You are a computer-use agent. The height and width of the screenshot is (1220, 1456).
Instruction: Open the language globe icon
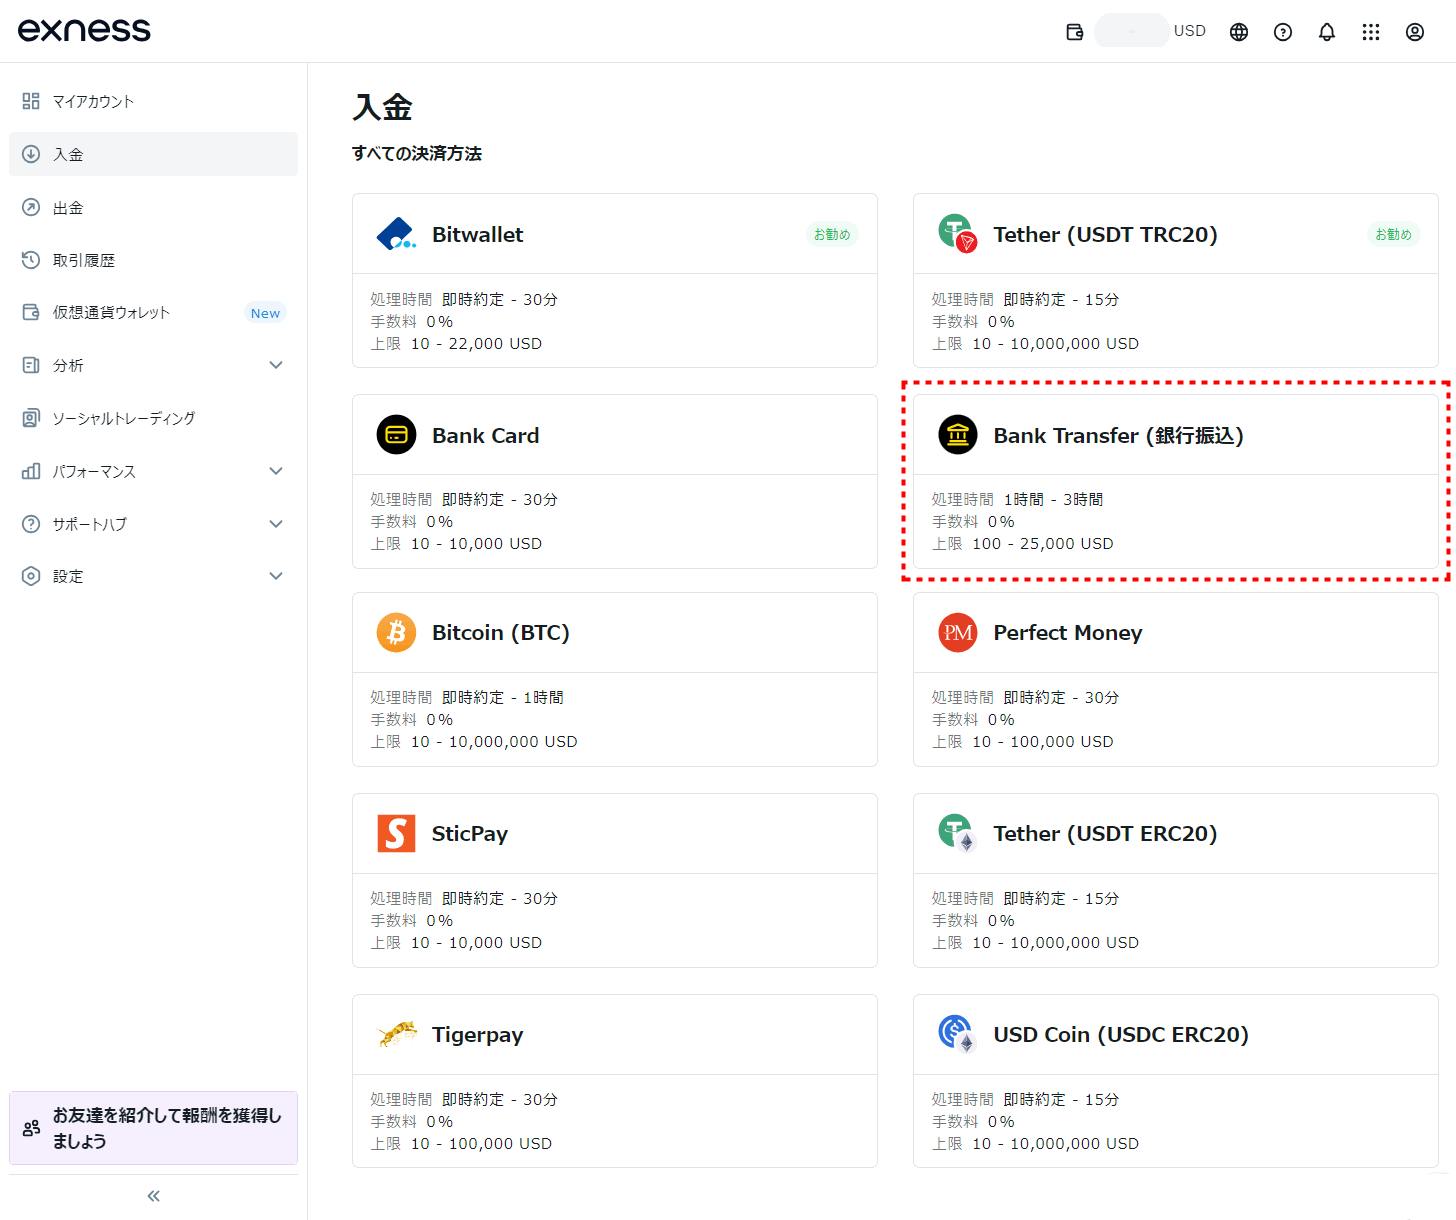coord(1239,32)
